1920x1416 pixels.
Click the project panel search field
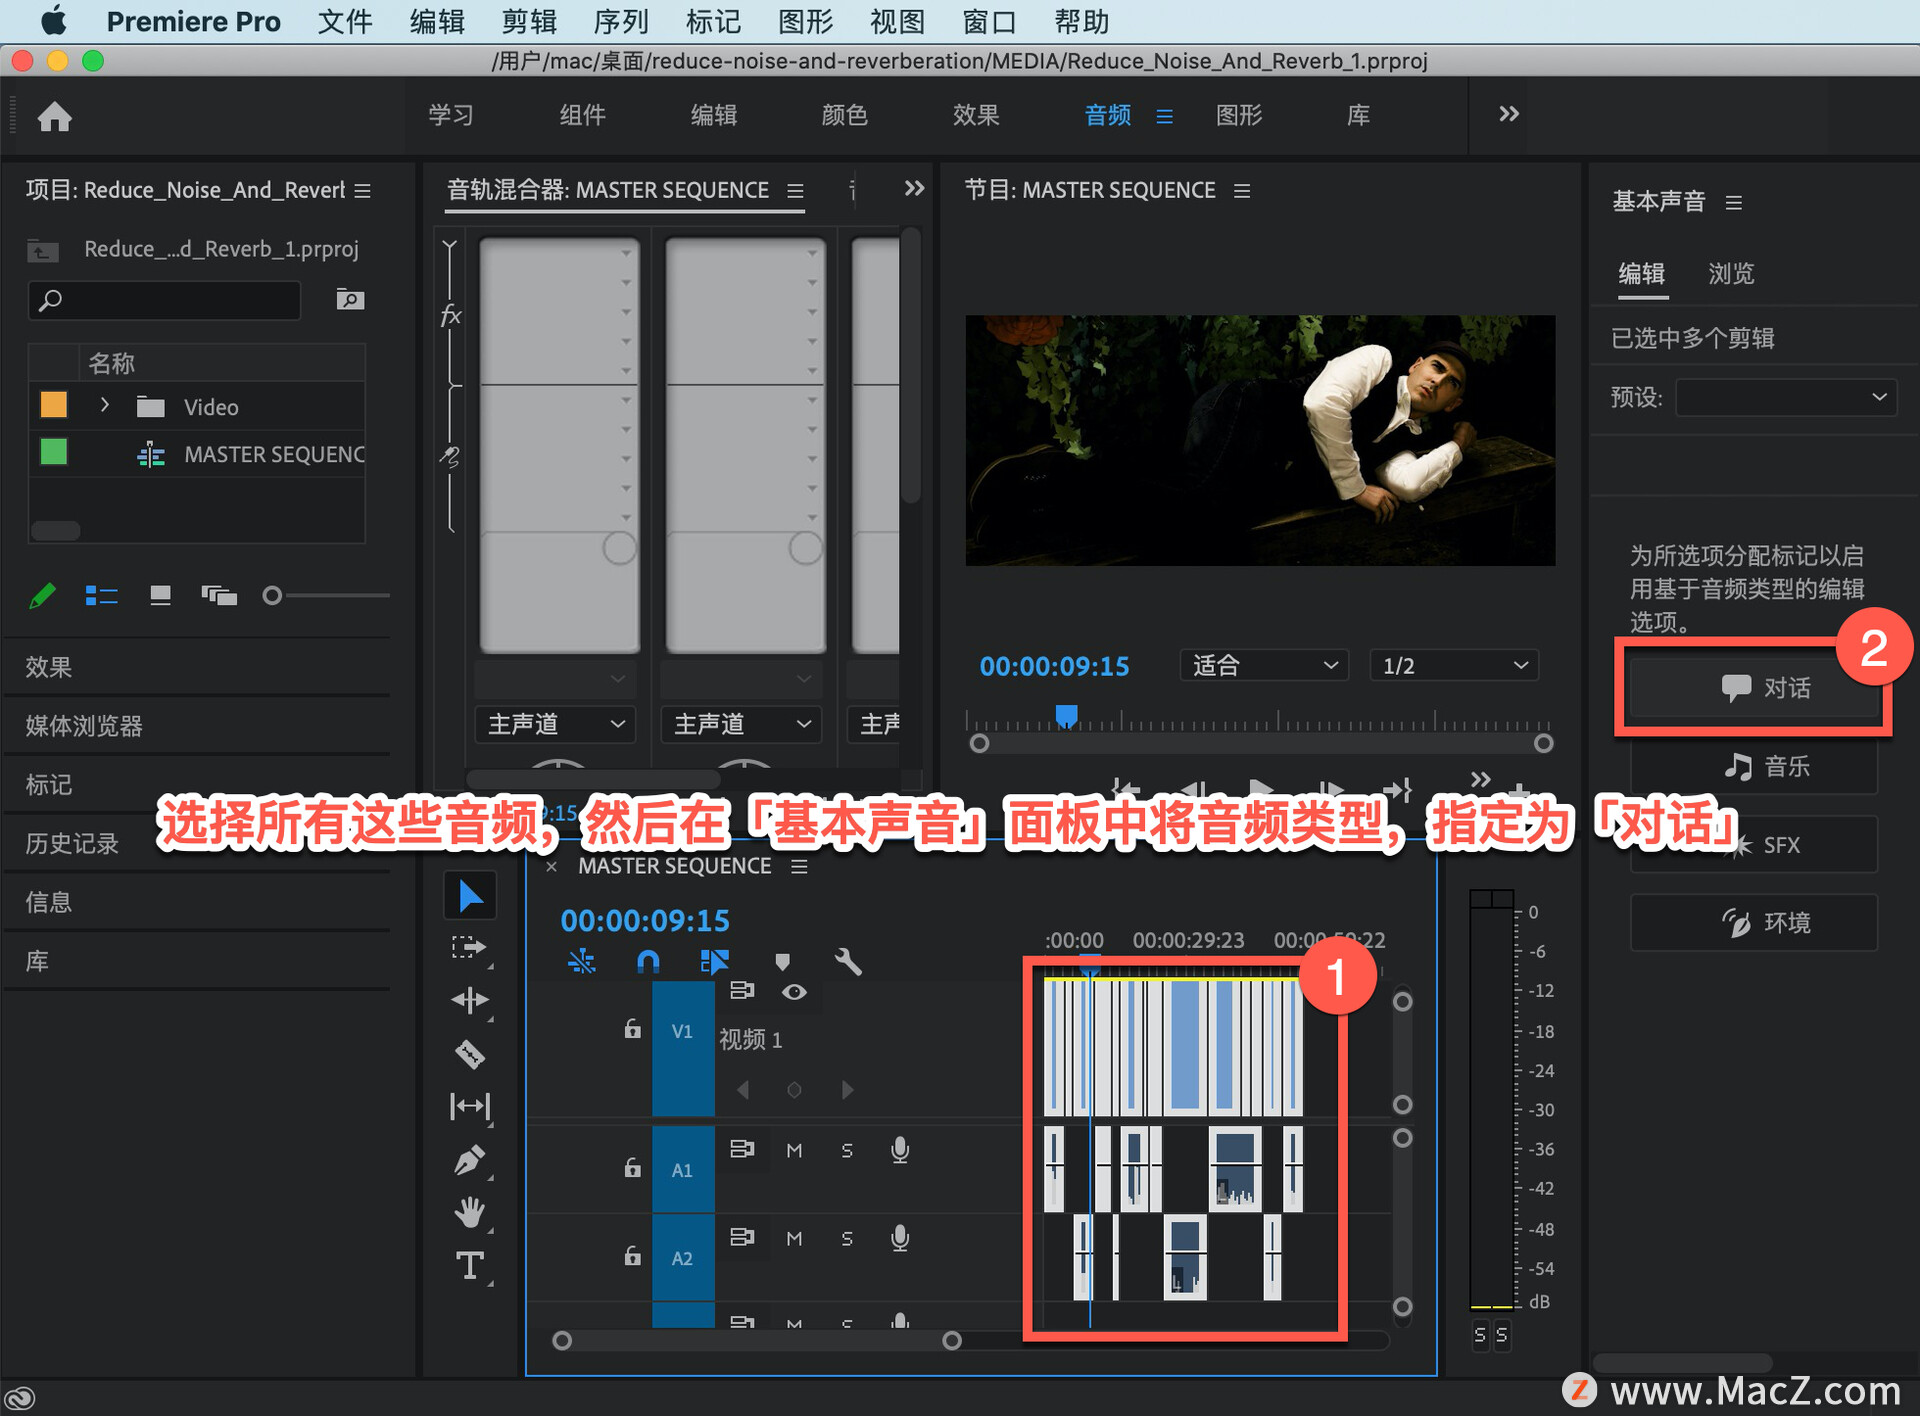[x=164, y=299]
